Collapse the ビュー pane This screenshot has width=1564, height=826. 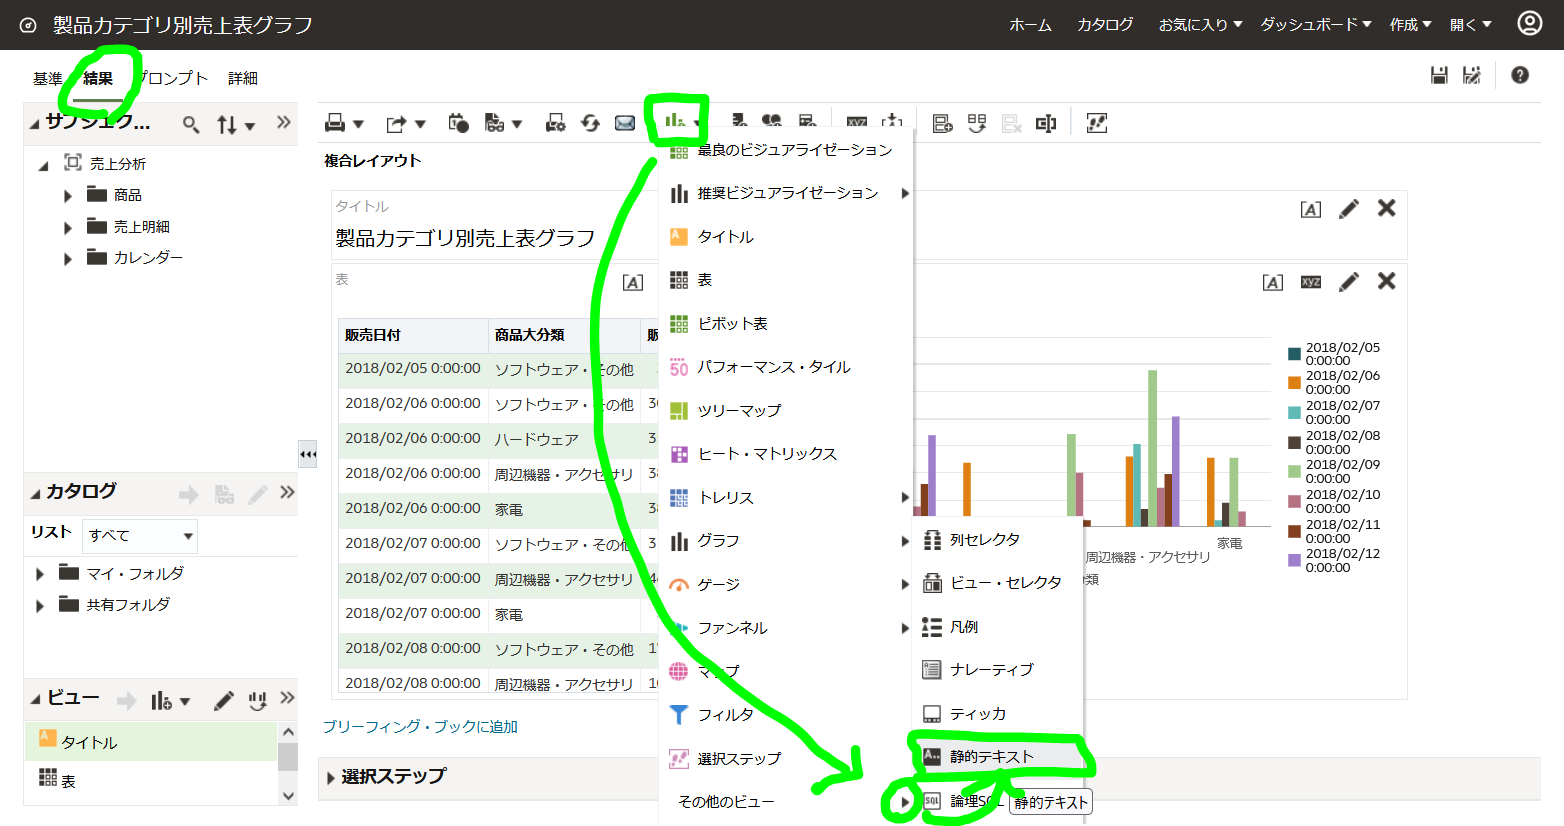[x=36, y=699]
